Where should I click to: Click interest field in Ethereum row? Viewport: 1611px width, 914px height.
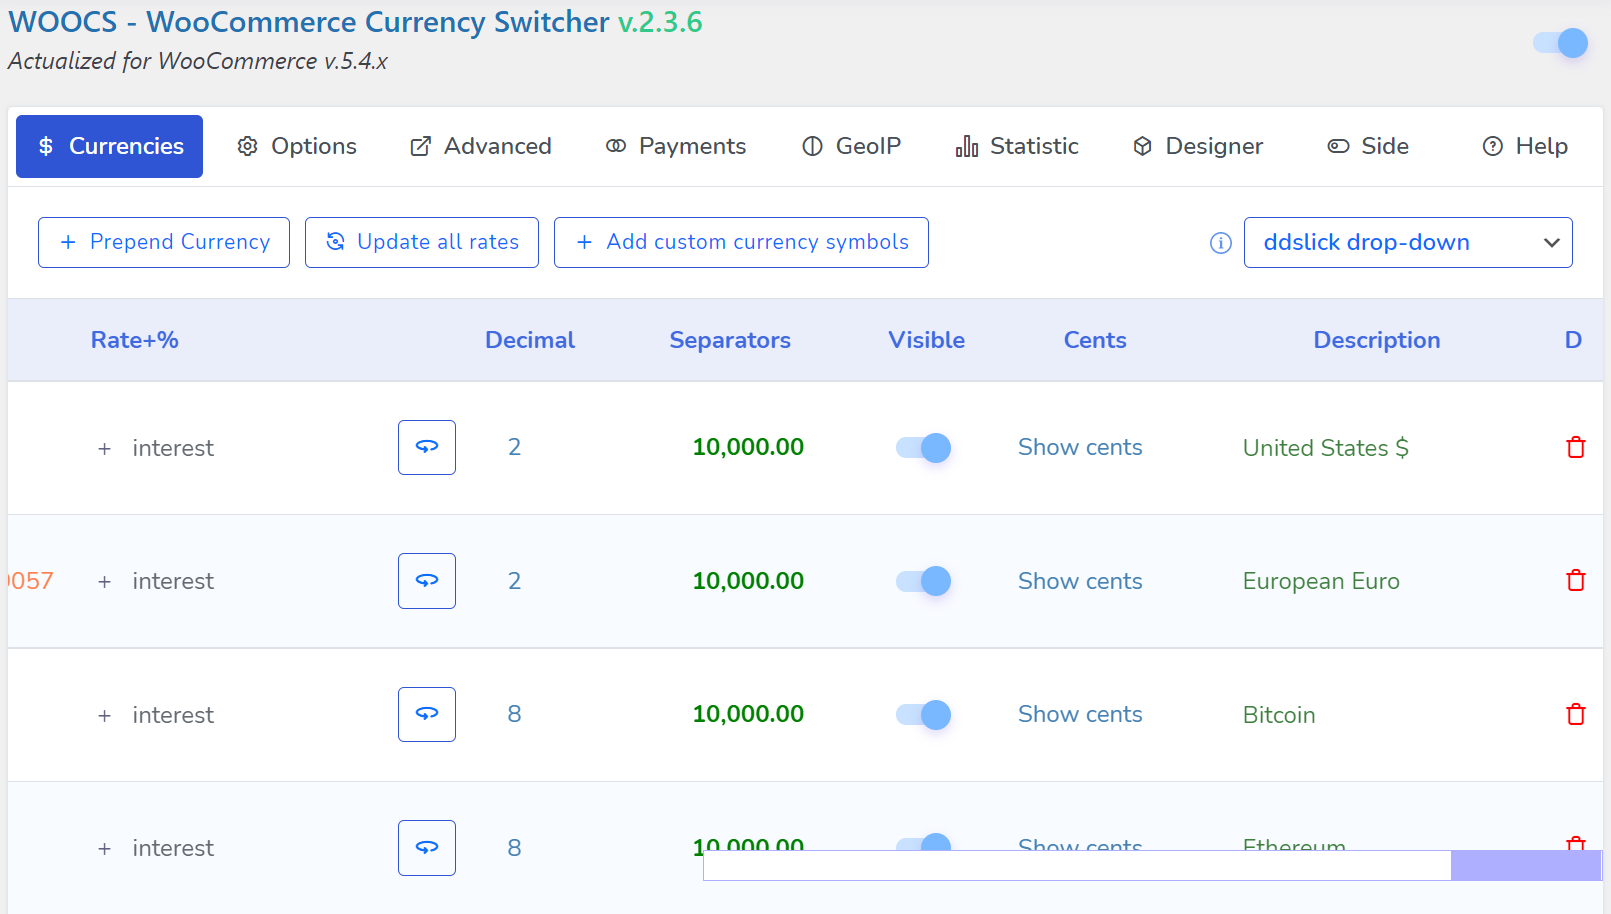173,848
